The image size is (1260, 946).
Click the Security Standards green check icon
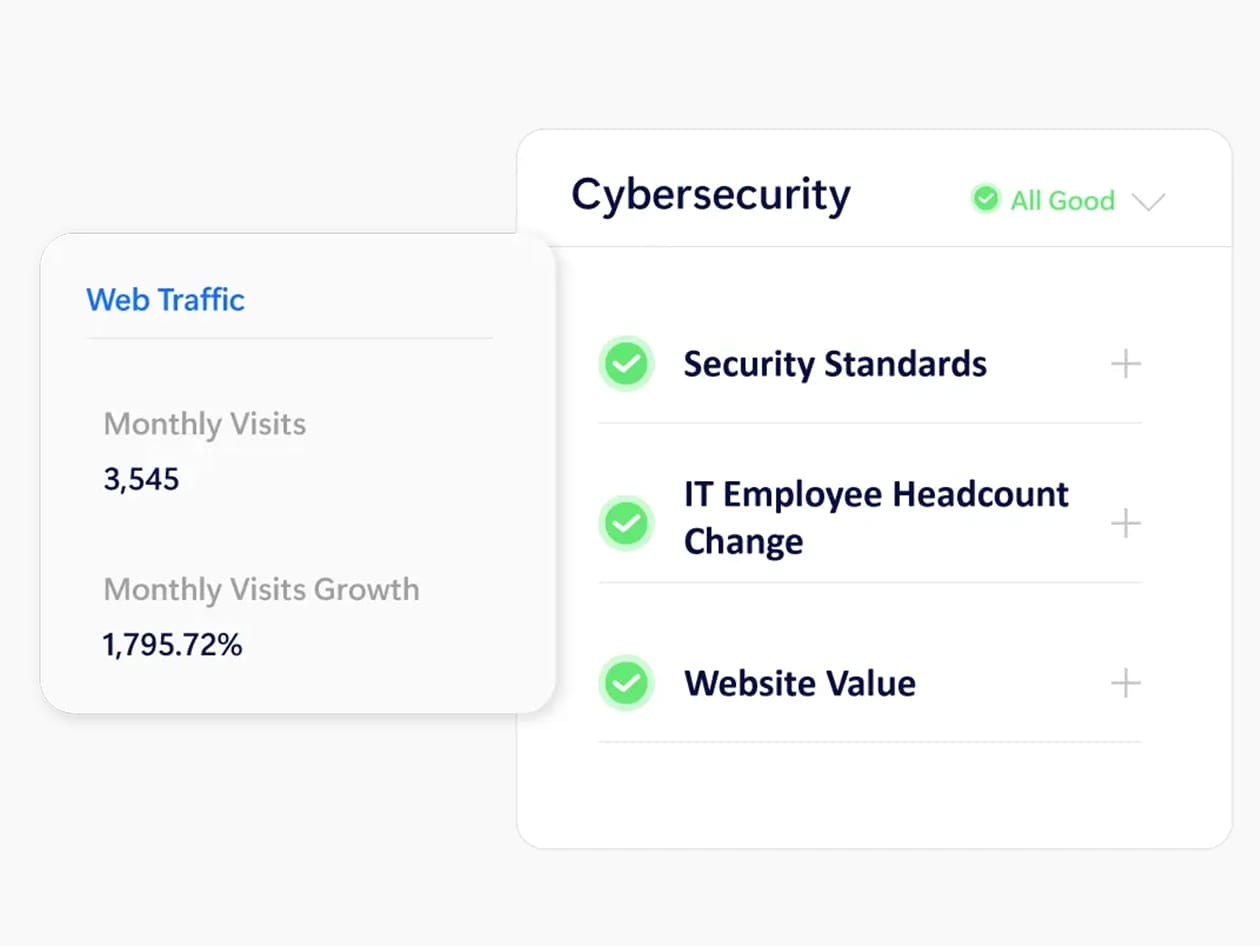pos(626,364)
